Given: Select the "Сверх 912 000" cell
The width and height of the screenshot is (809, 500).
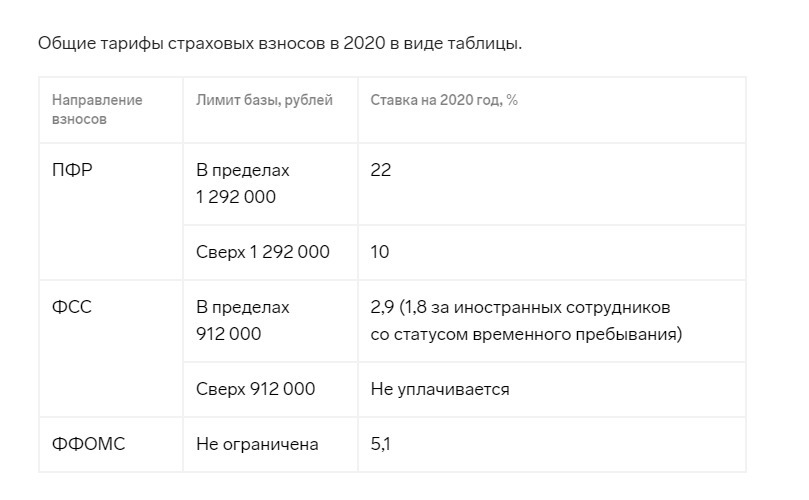Looking at the screenshot, I should click(x=255, y=389).
